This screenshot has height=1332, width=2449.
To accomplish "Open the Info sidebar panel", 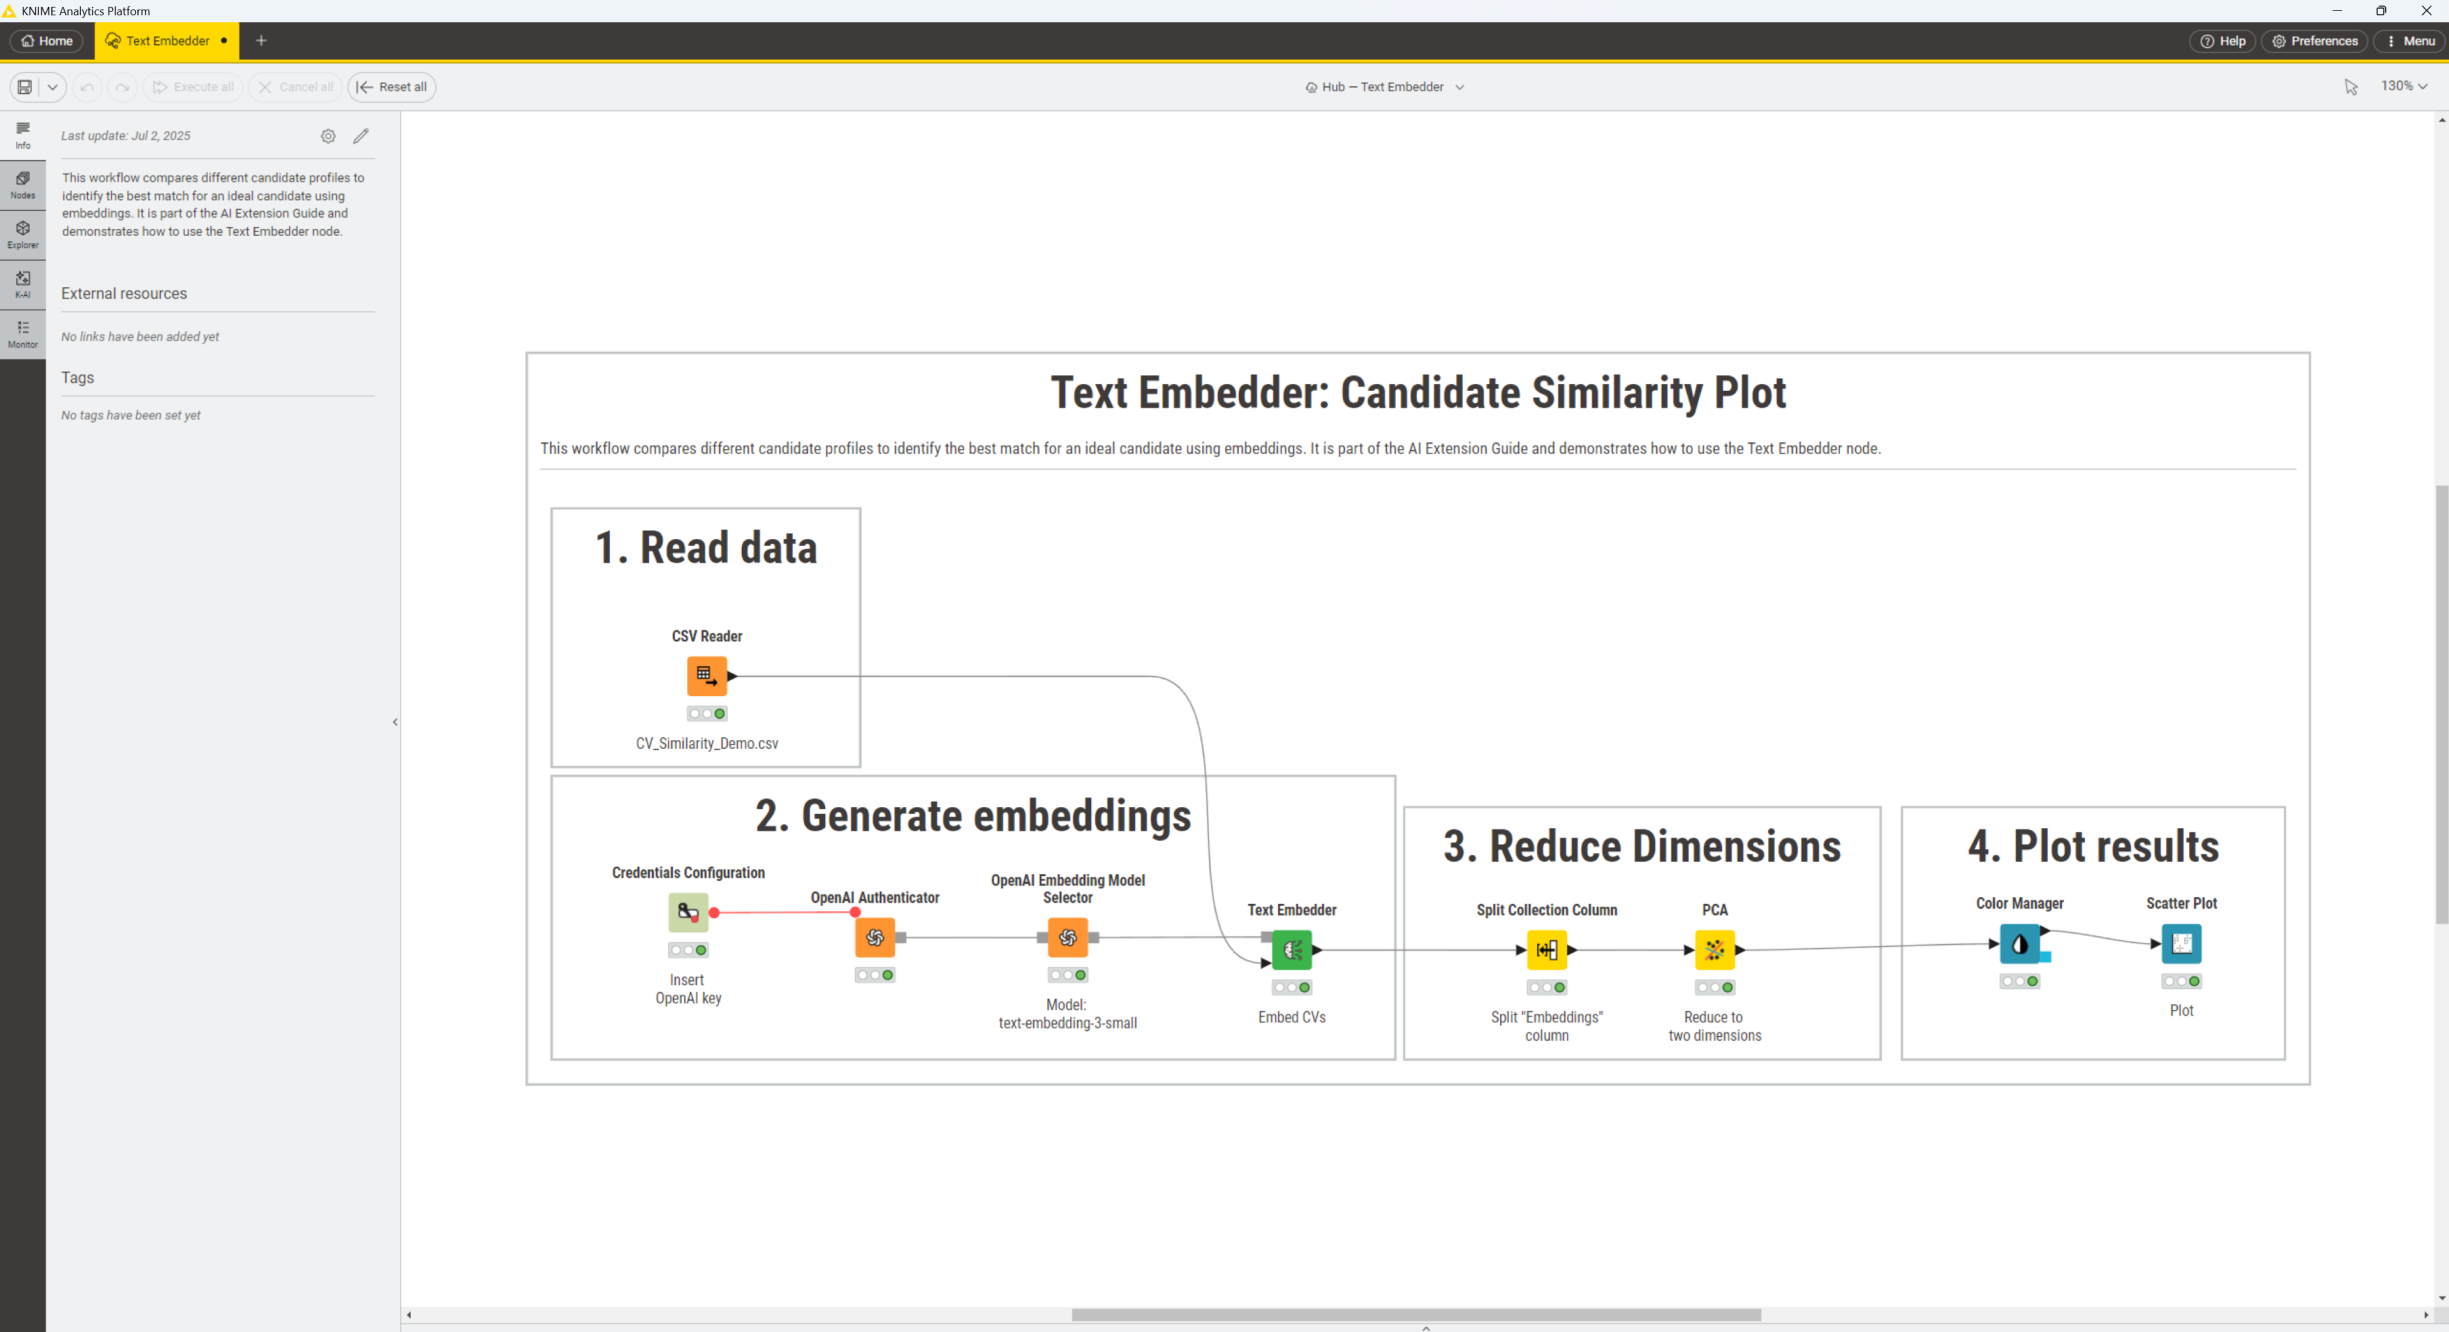I will pyautogui.click(x=23, y=135).
